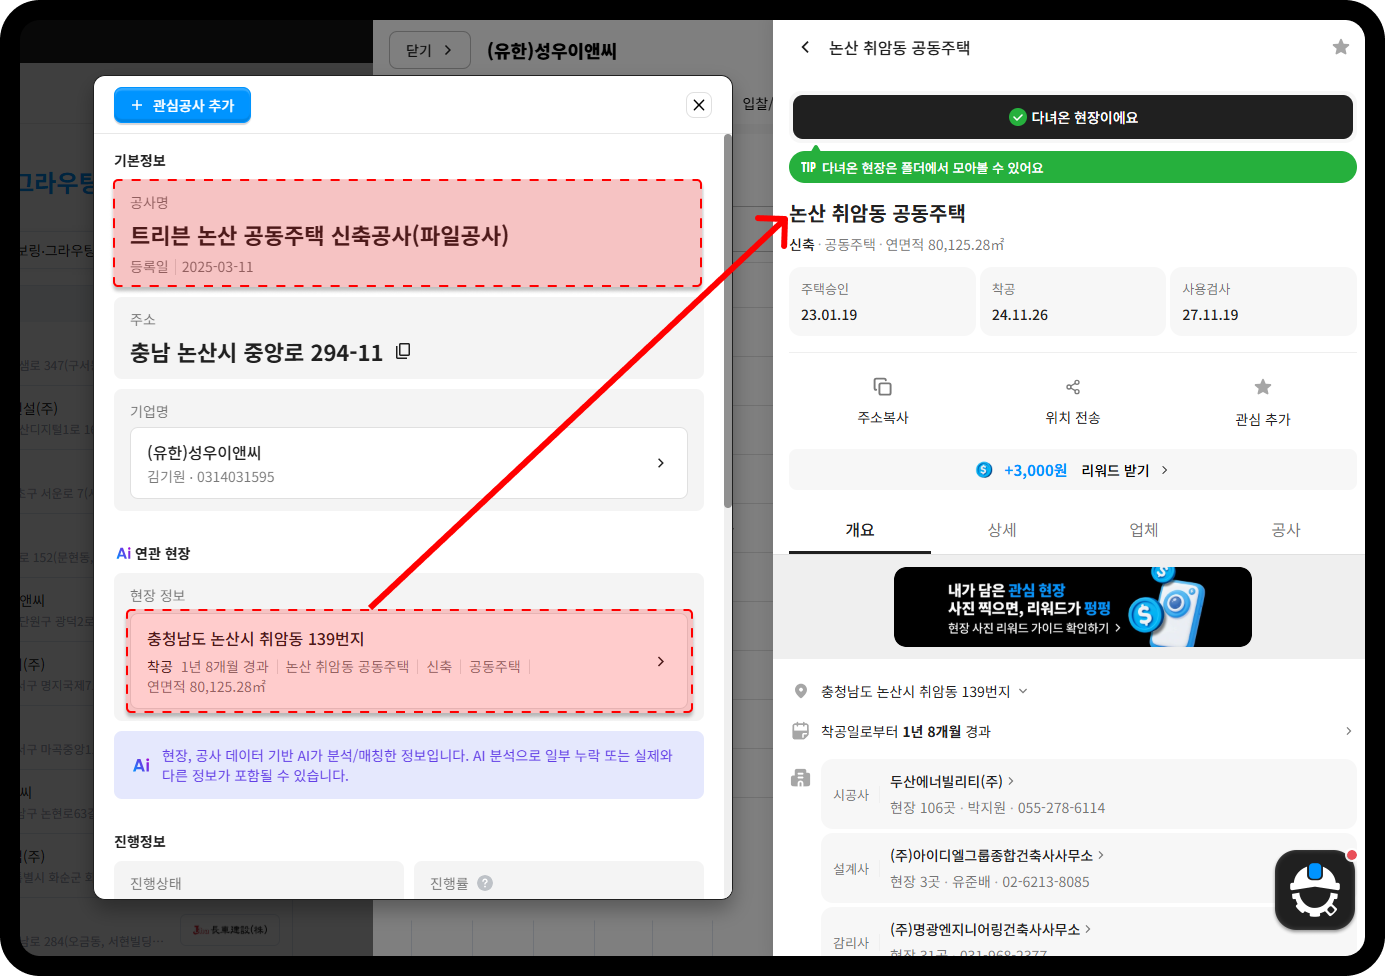Open the helmet assistant floating button
The height and width of the screenshot is (976, 1385).
(1315, 890)
